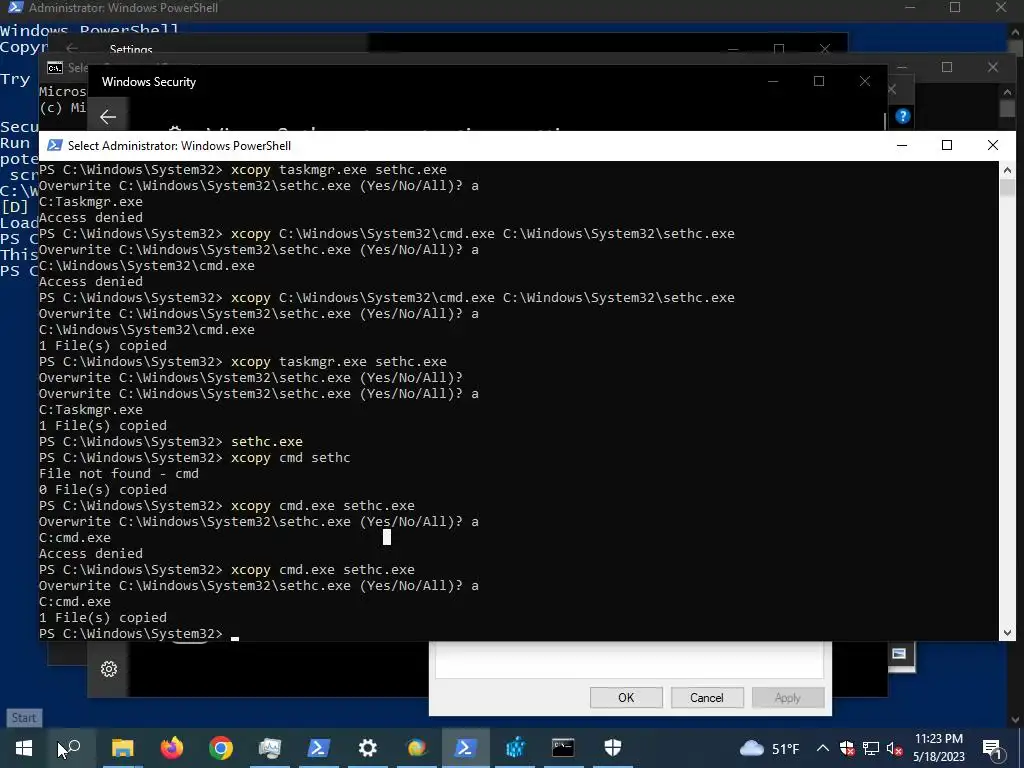Click the muted volume tray icon
The image size is (1024, 768).
pos(895,748)
